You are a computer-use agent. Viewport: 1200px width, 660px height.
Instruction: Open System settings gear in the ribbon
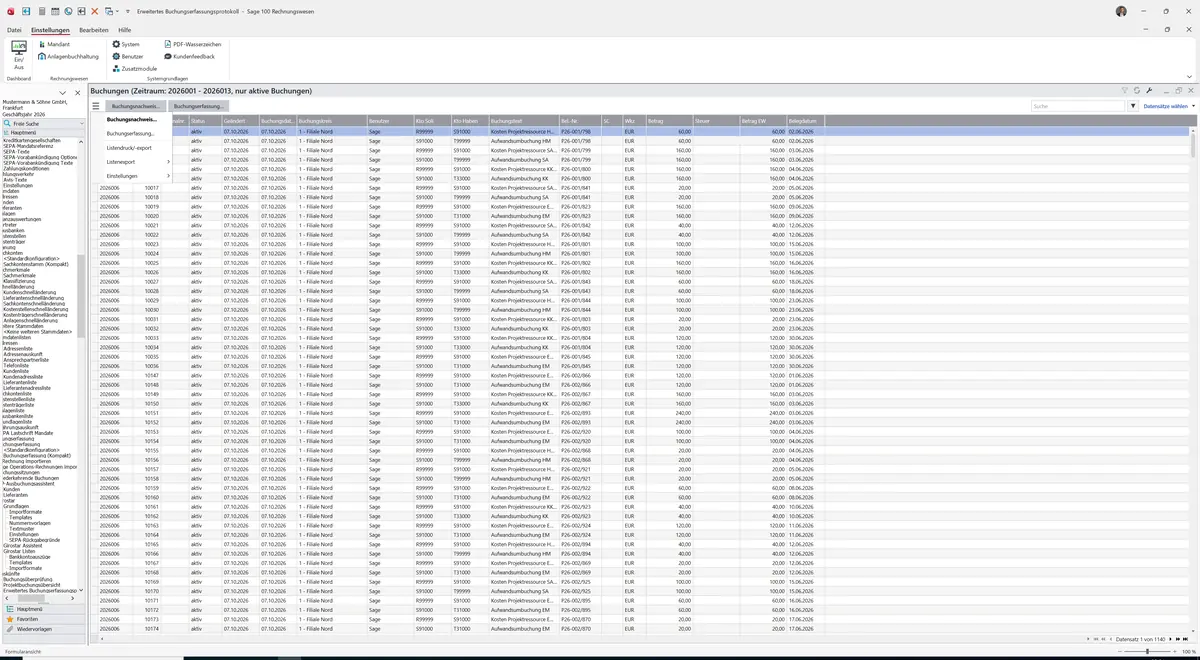(125, 44)
